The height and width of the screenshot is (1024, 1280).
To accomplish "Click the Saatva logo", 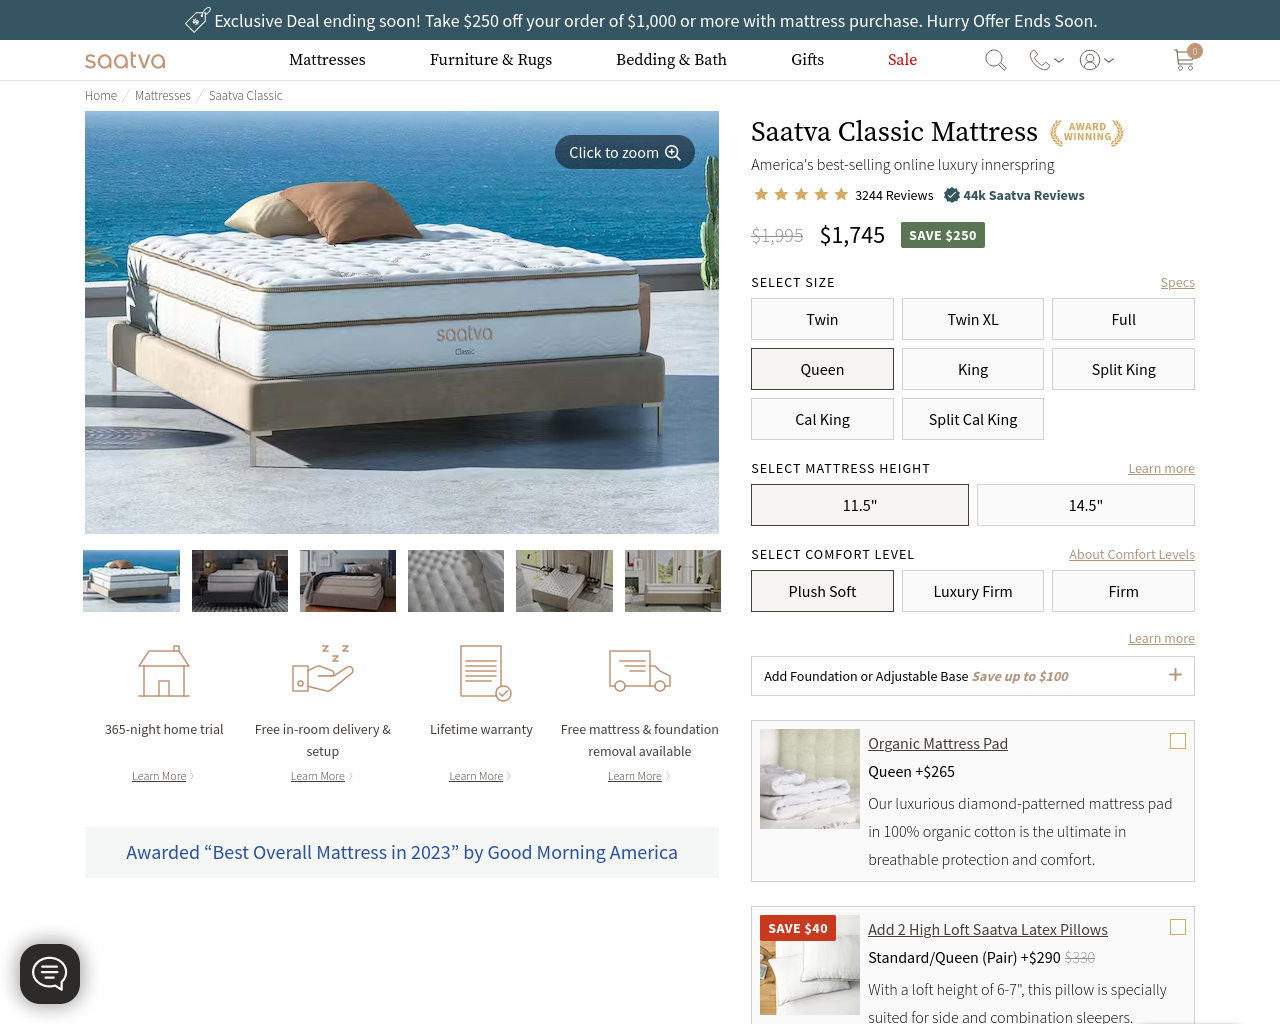I will 125,60.
